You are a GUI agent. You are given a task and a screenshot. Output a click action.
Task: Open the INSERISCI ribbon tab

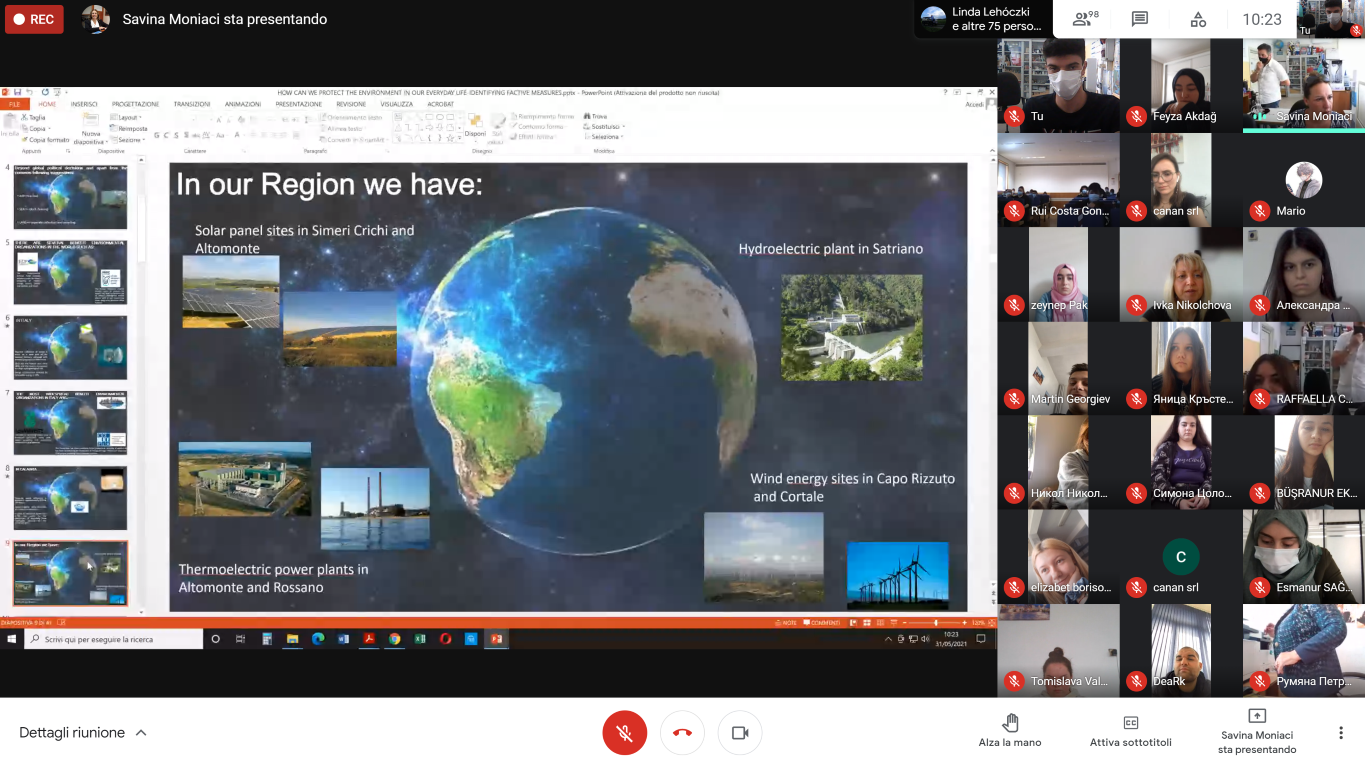(84, 104)
